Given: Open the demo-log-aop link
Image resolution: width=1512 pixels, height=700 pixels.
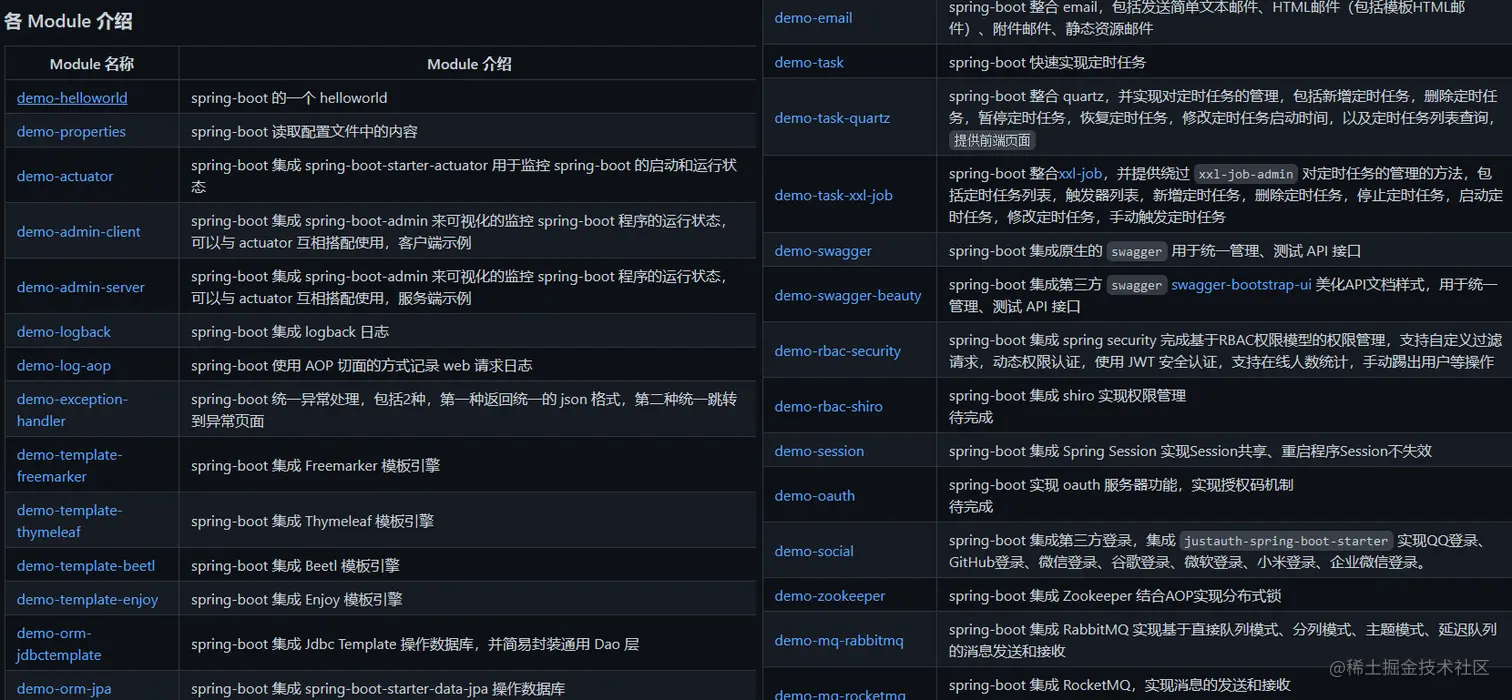Looking at the screenshot, I should (x=64, y=366).
